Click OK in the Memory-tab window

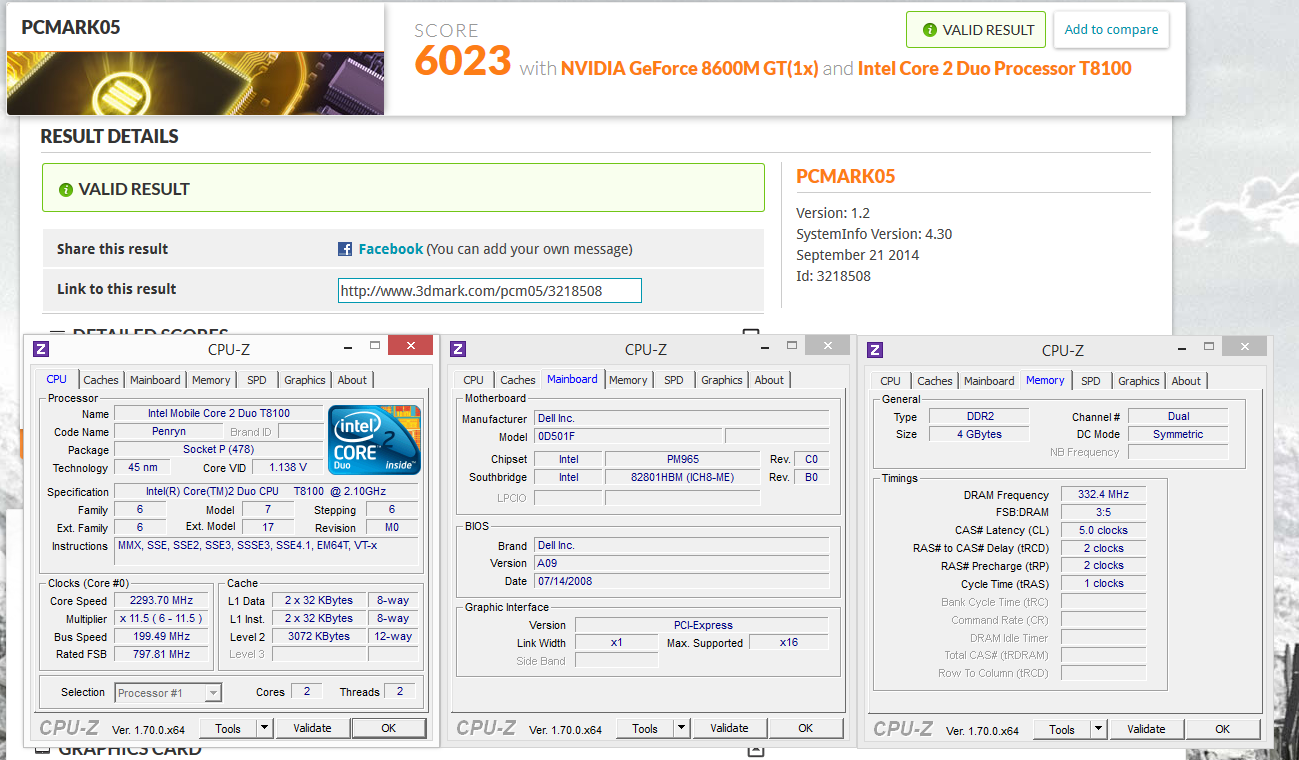[x=1223, y=729]
